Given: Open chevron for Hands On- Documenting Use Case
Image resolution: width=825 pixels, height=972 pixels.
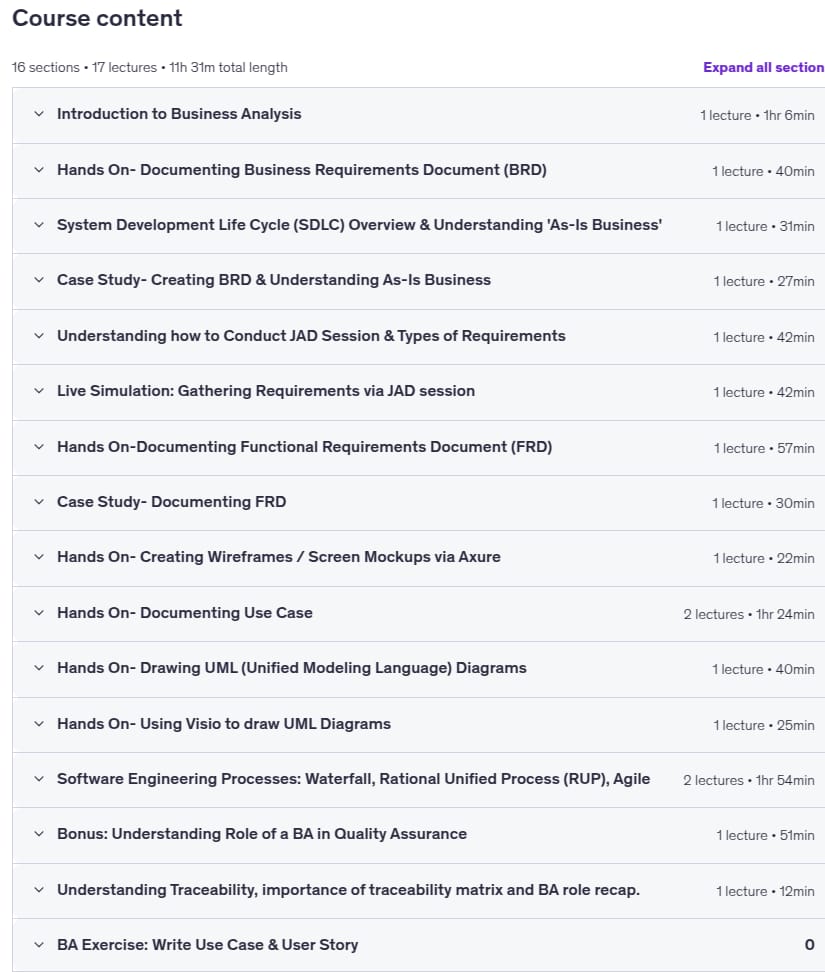Looking at the screenshot, I should [x=39, y=613].
